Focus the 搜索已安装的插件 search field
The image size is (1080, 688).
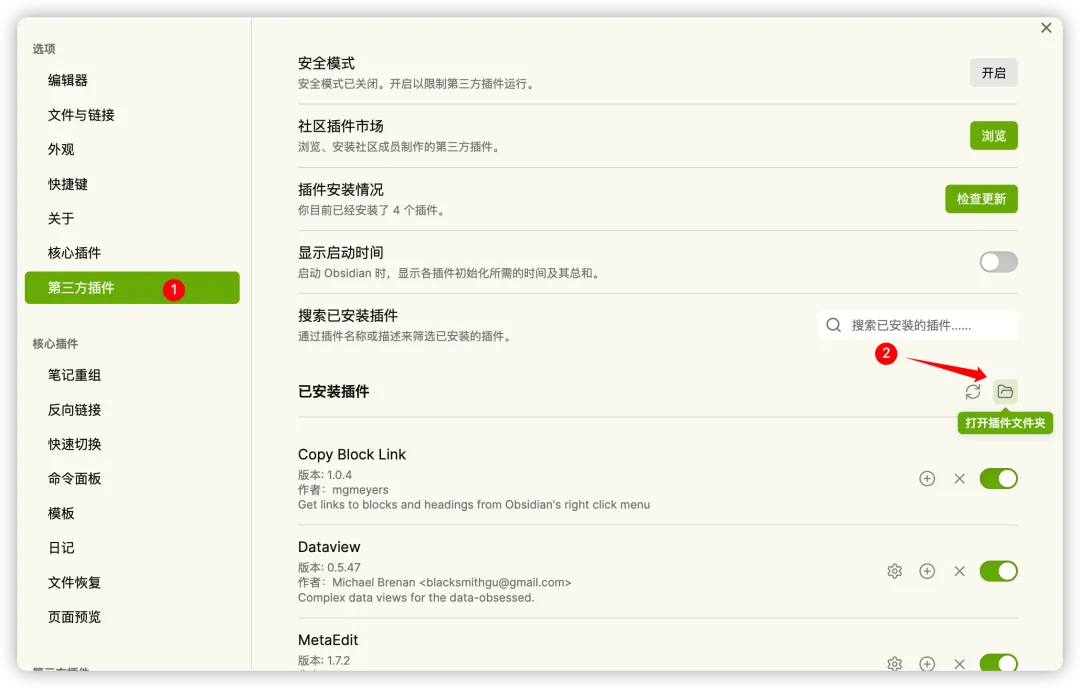coord(917,325)
